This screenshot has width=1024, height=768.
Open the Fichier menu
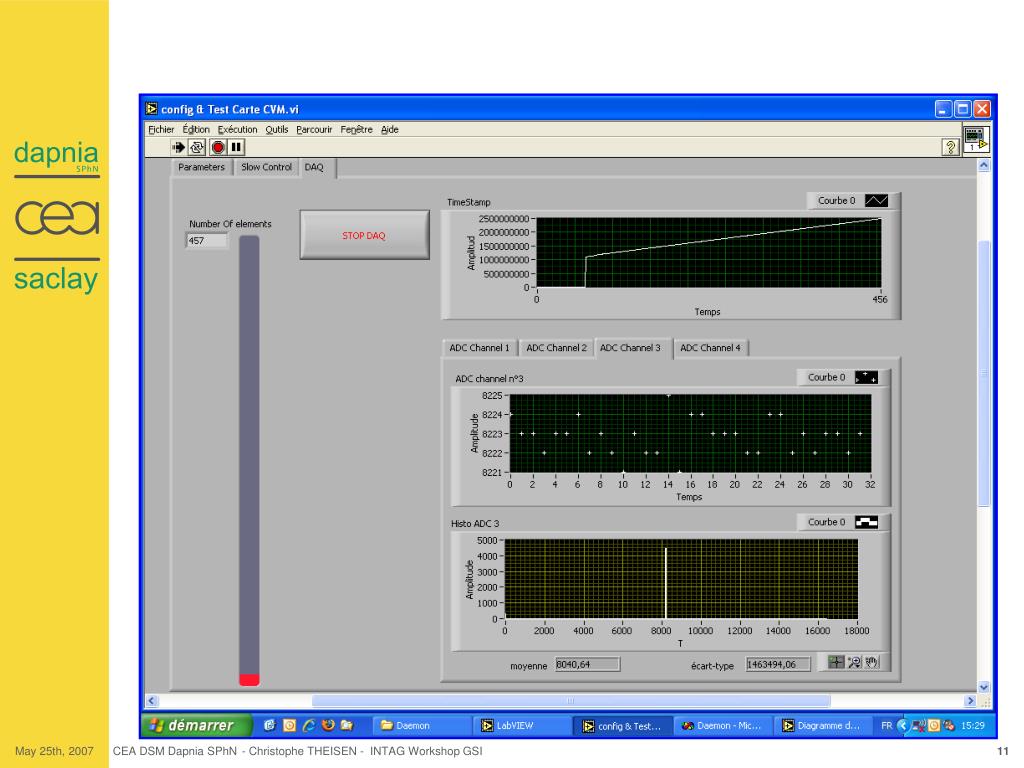[x=161, y=129]
